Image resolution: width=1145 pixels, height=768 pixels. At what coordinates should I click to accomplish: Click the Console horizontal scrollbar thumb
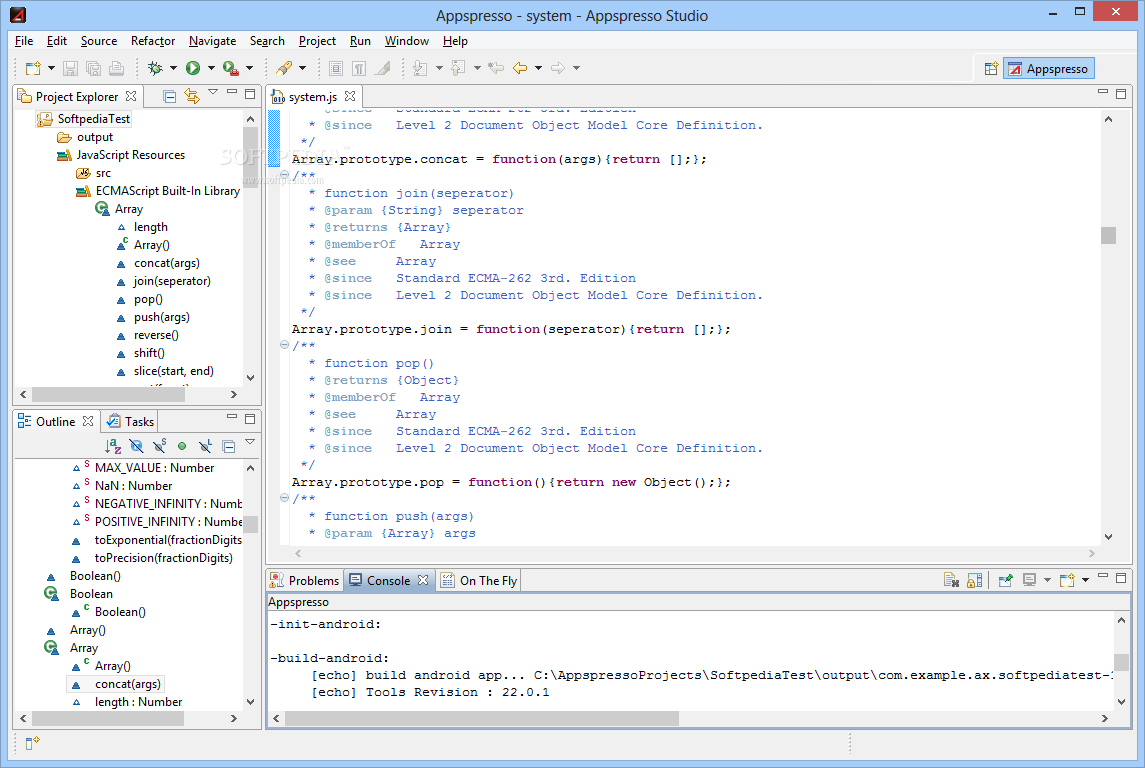click(482, 718)
